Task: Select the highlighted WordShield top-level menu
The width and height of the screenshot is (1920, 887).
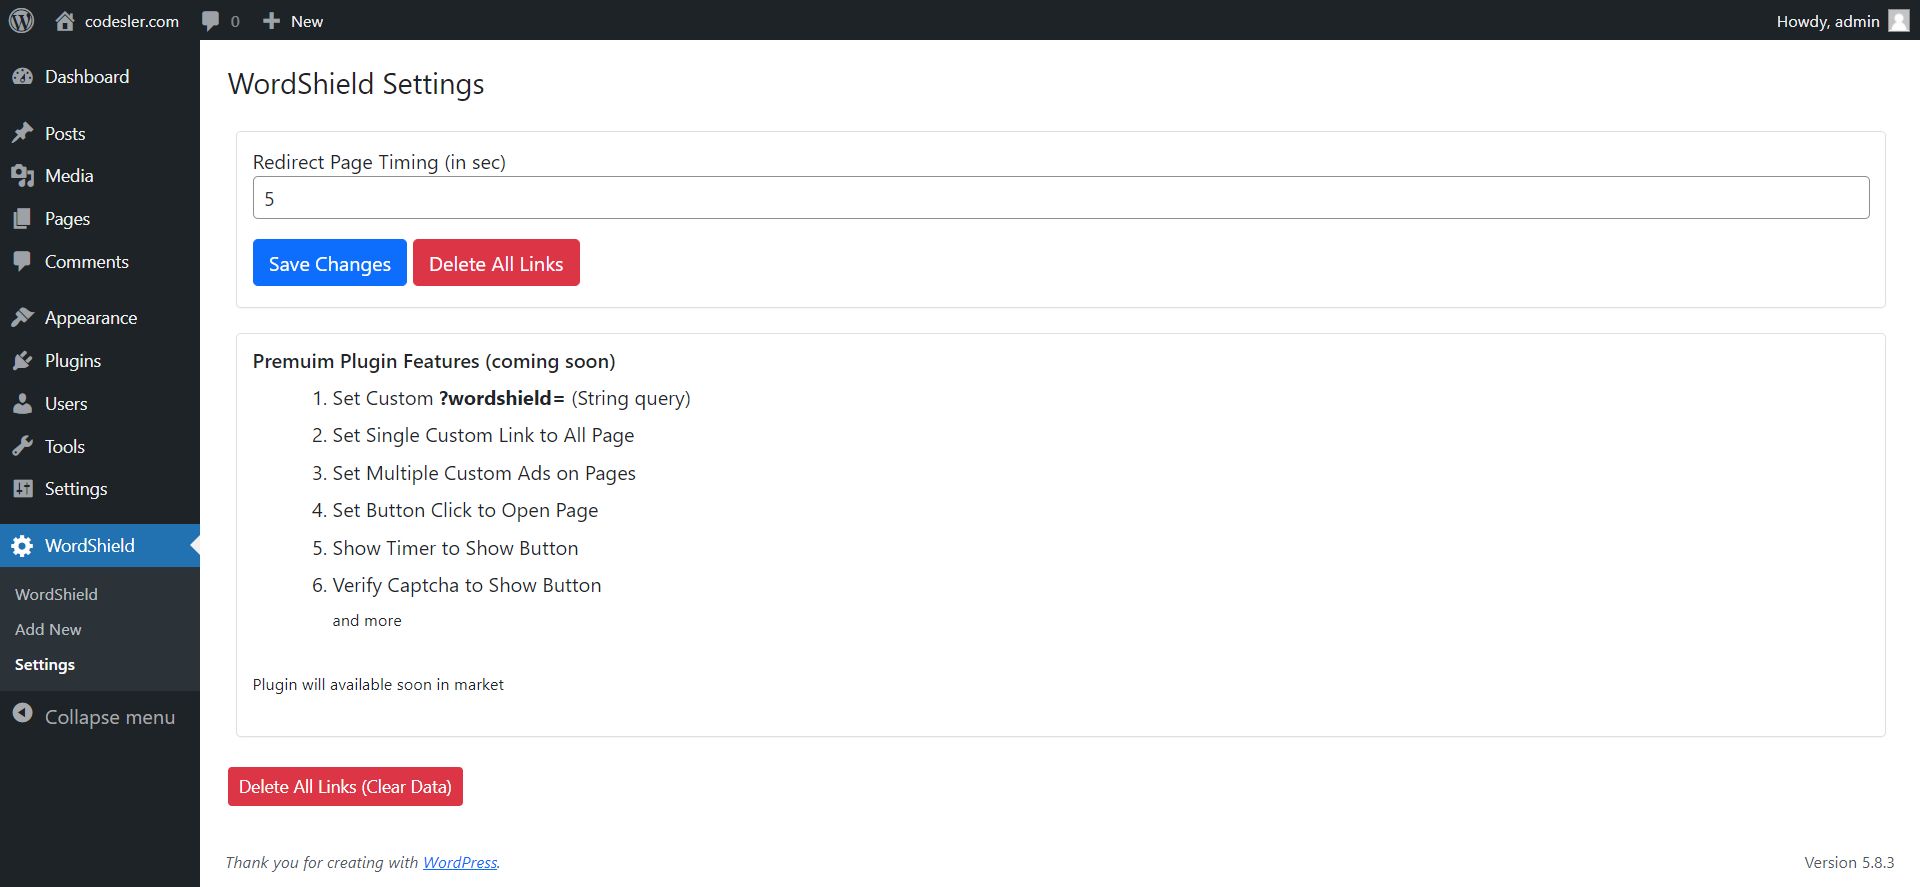Action: click(x=100, y=546)
